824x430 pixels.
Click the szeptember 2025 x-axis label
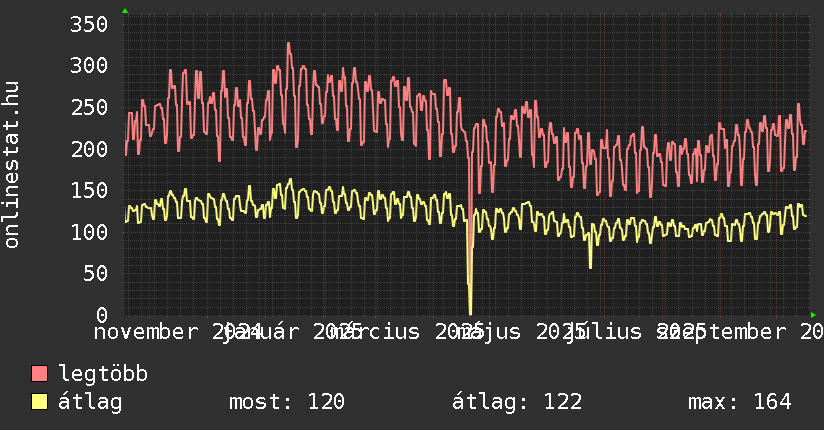pos(745,331)
